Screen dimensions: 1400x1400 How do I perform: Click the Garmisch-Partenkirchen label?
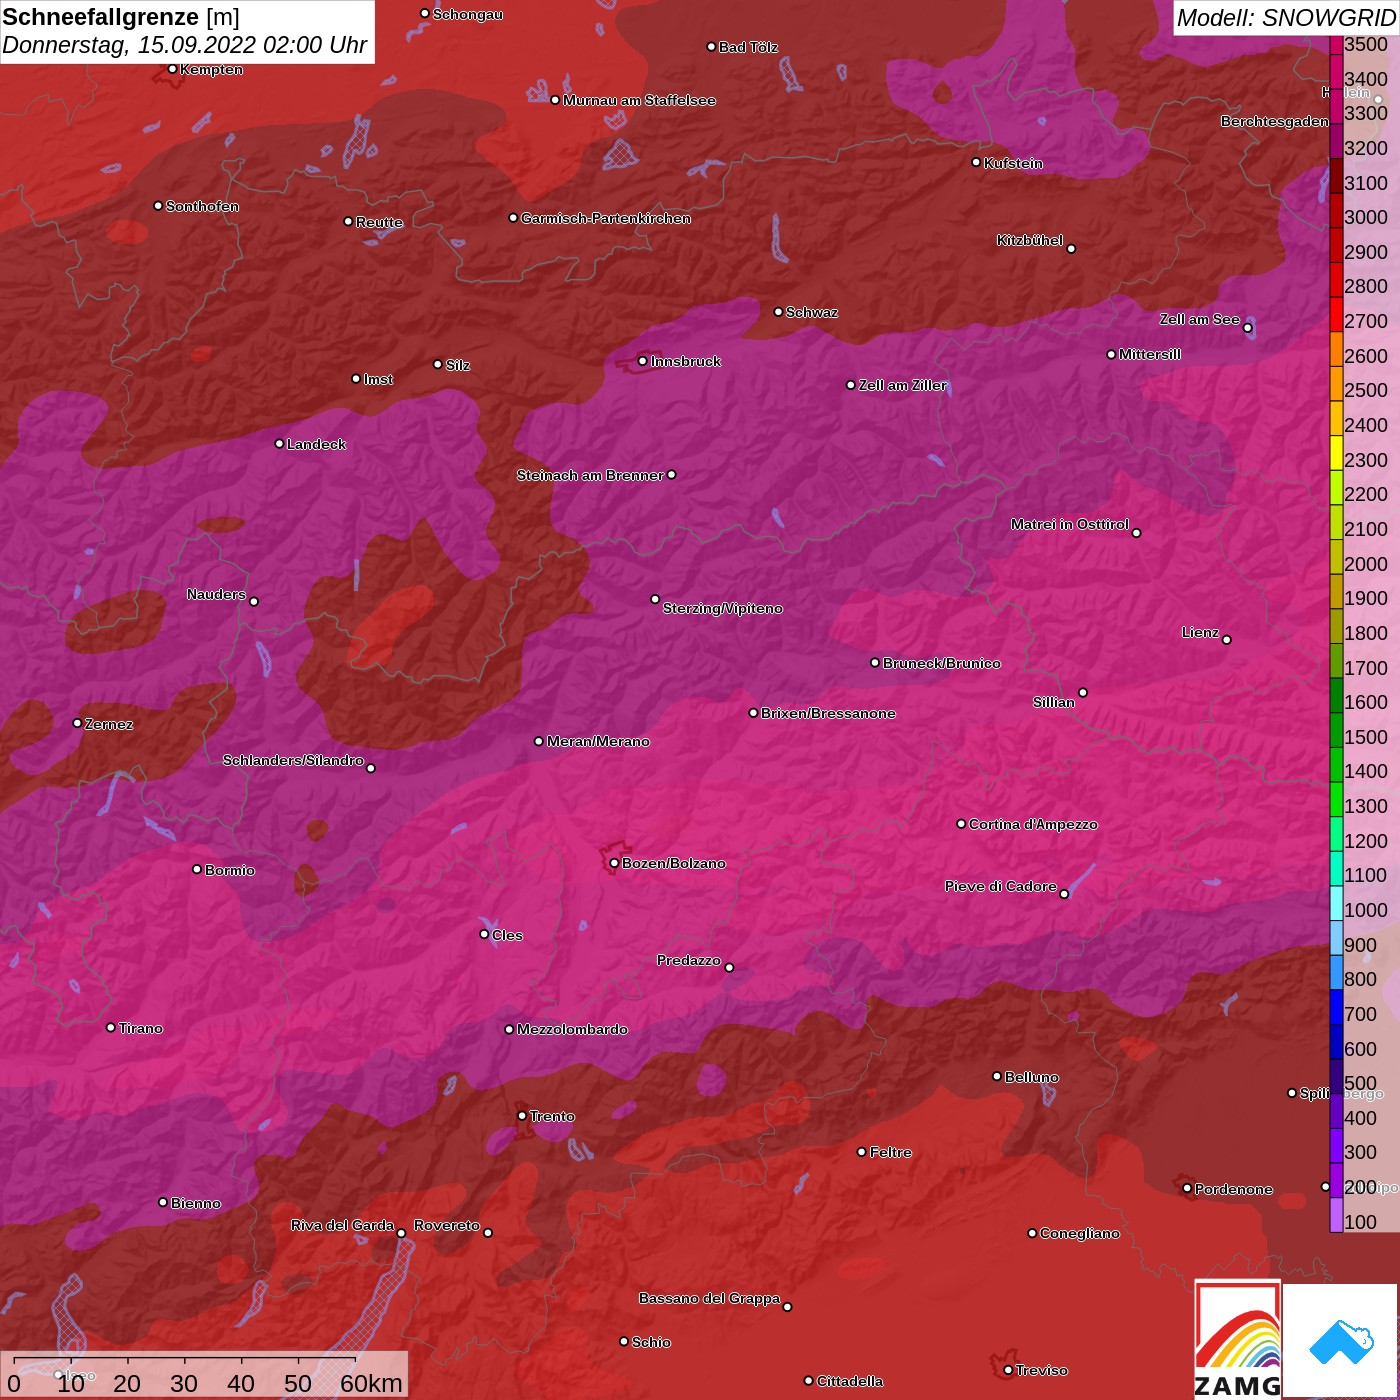(606, 218)
